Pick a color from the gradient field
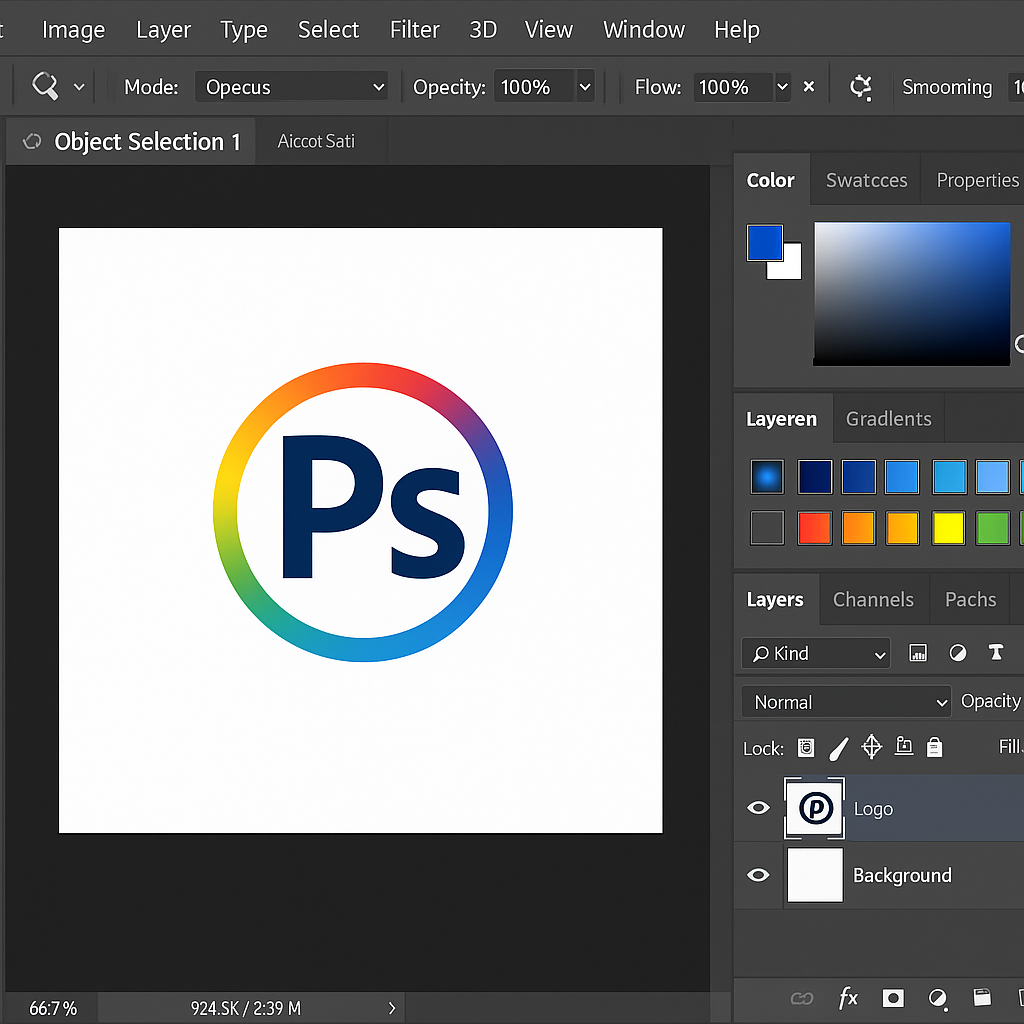The width and height of the screenshot is (1024, 1024). (x=912, y=293)
